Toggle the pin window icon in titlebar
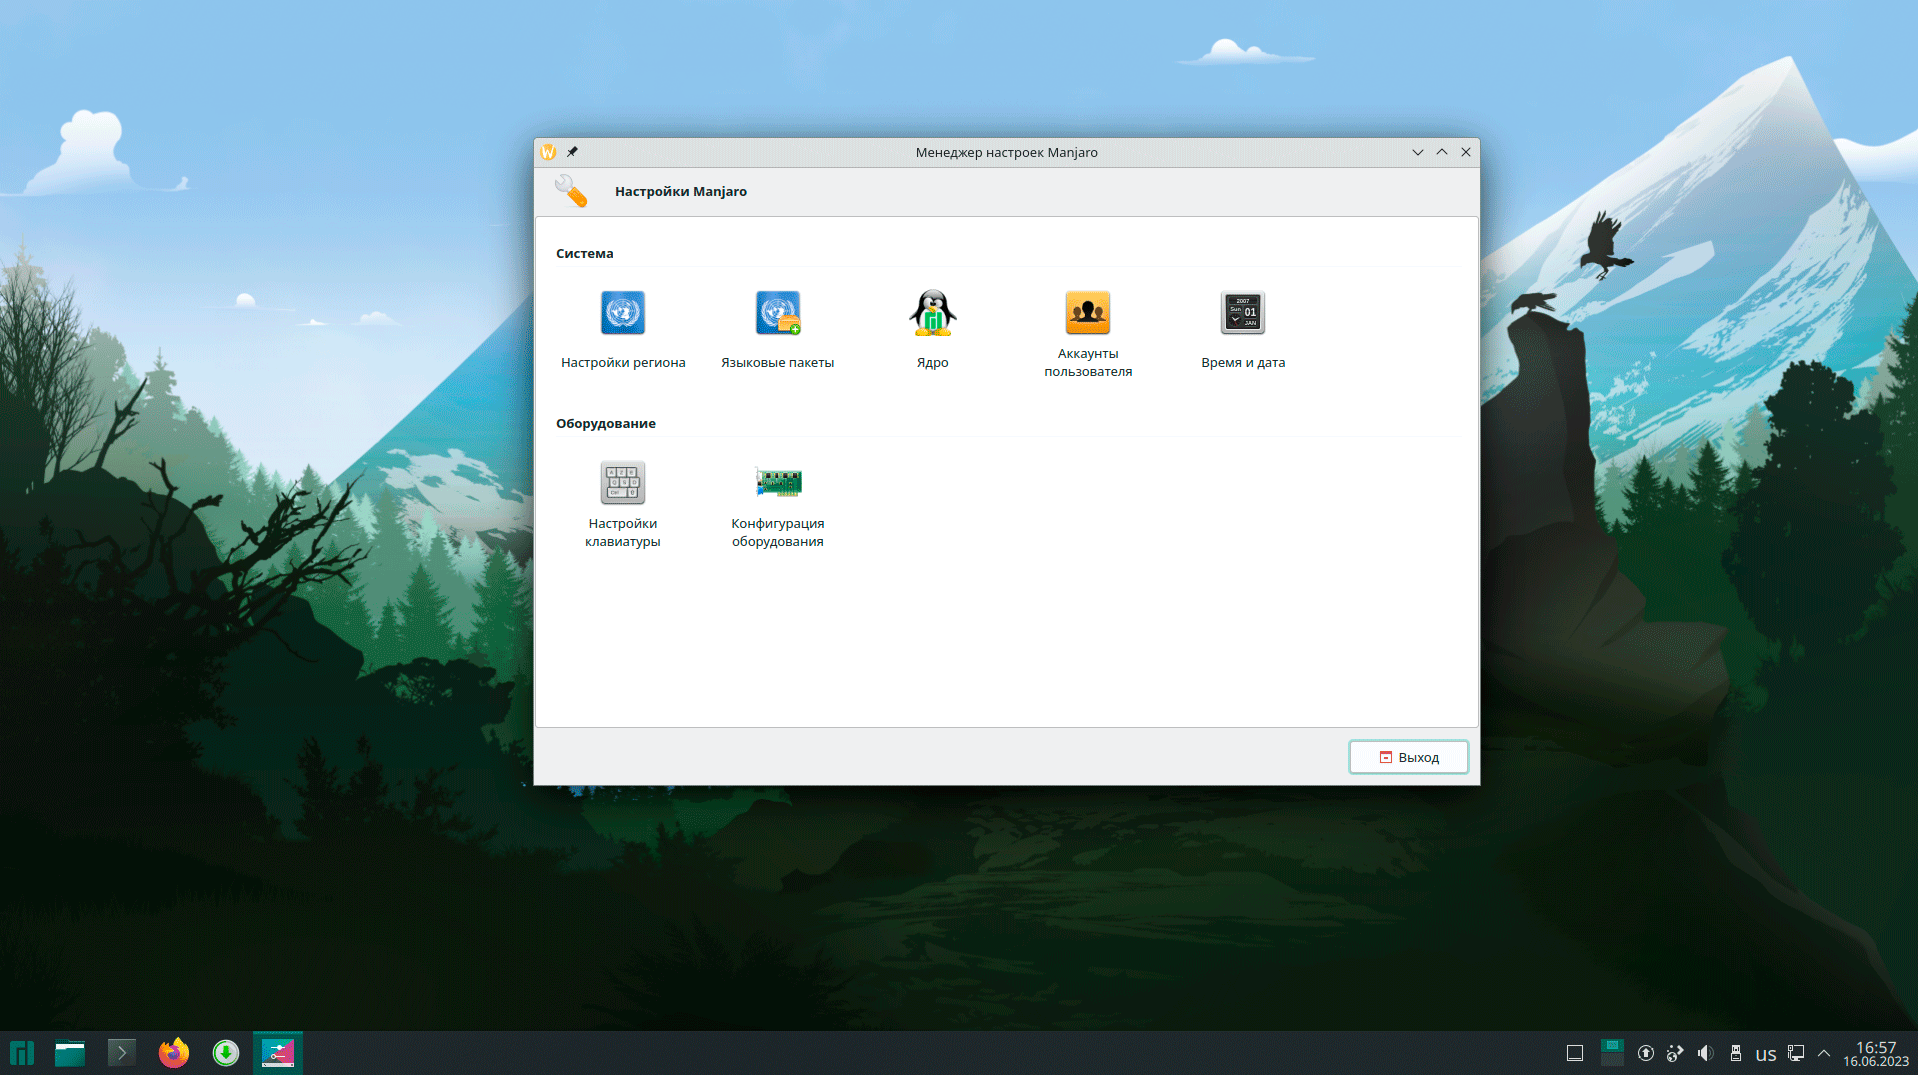 pyautogui.click(x=572, y=152)
